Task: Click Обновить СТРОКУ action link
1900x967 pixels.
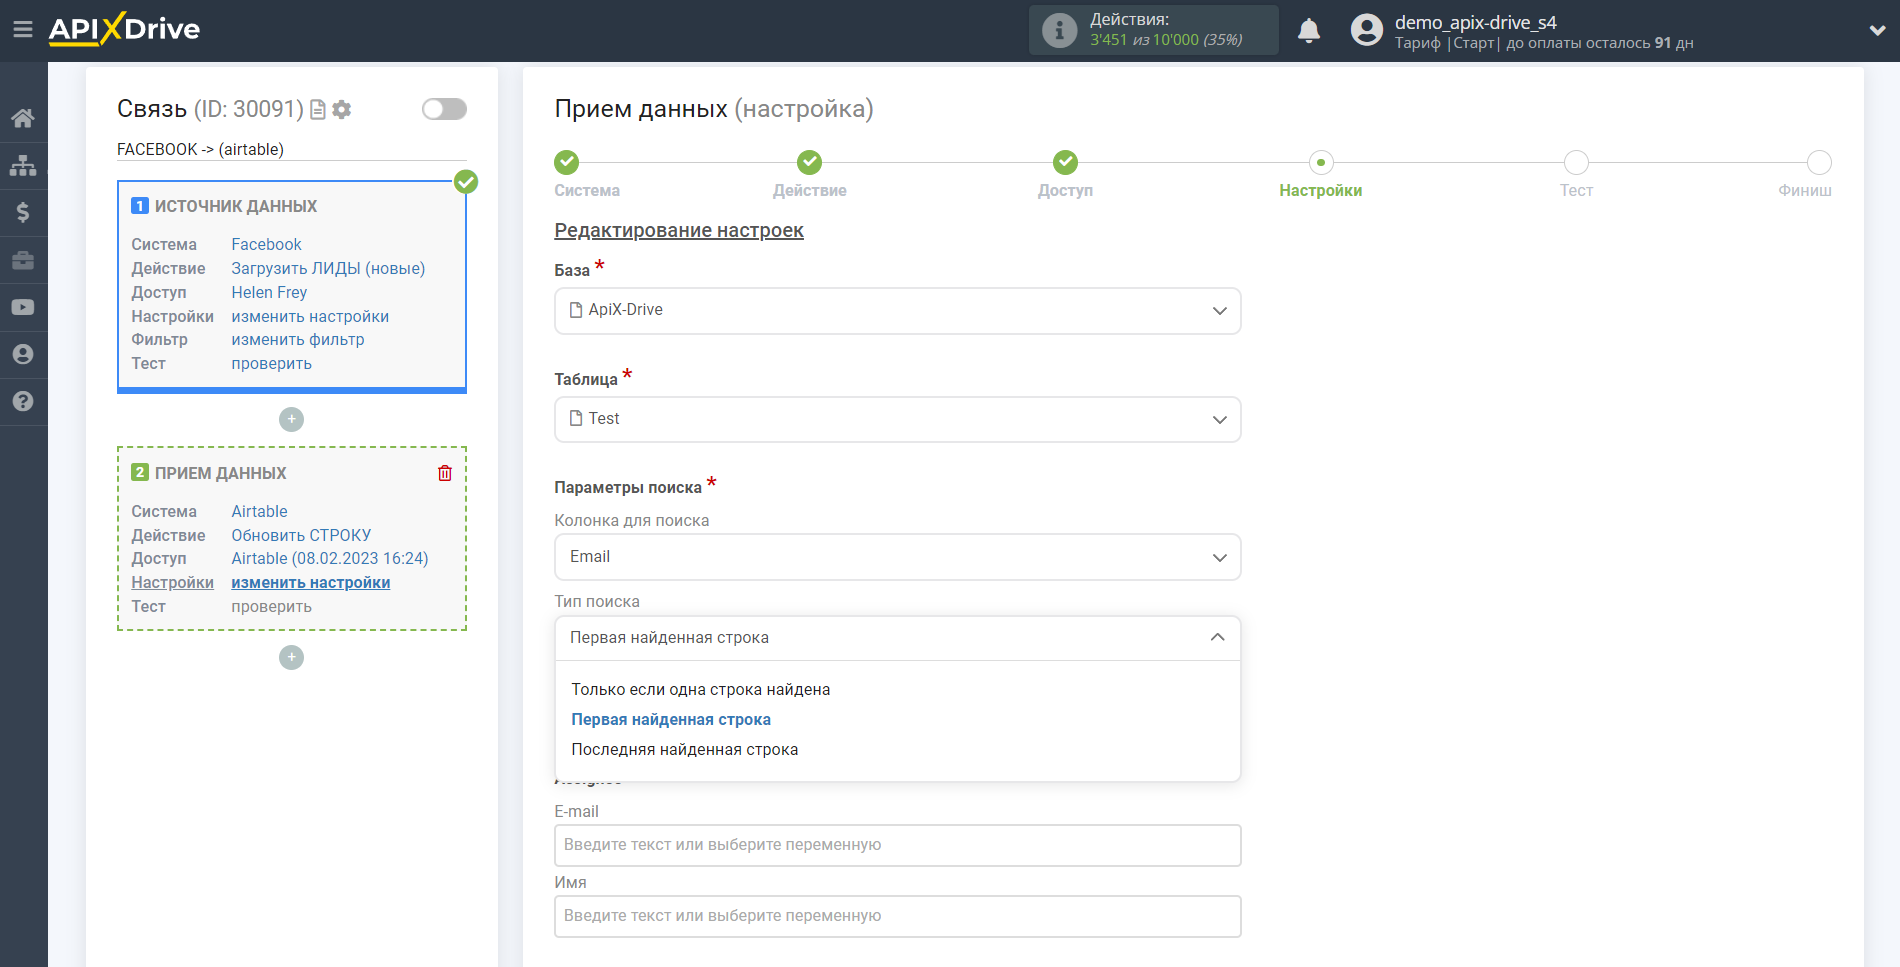Action: click(301, 535)
